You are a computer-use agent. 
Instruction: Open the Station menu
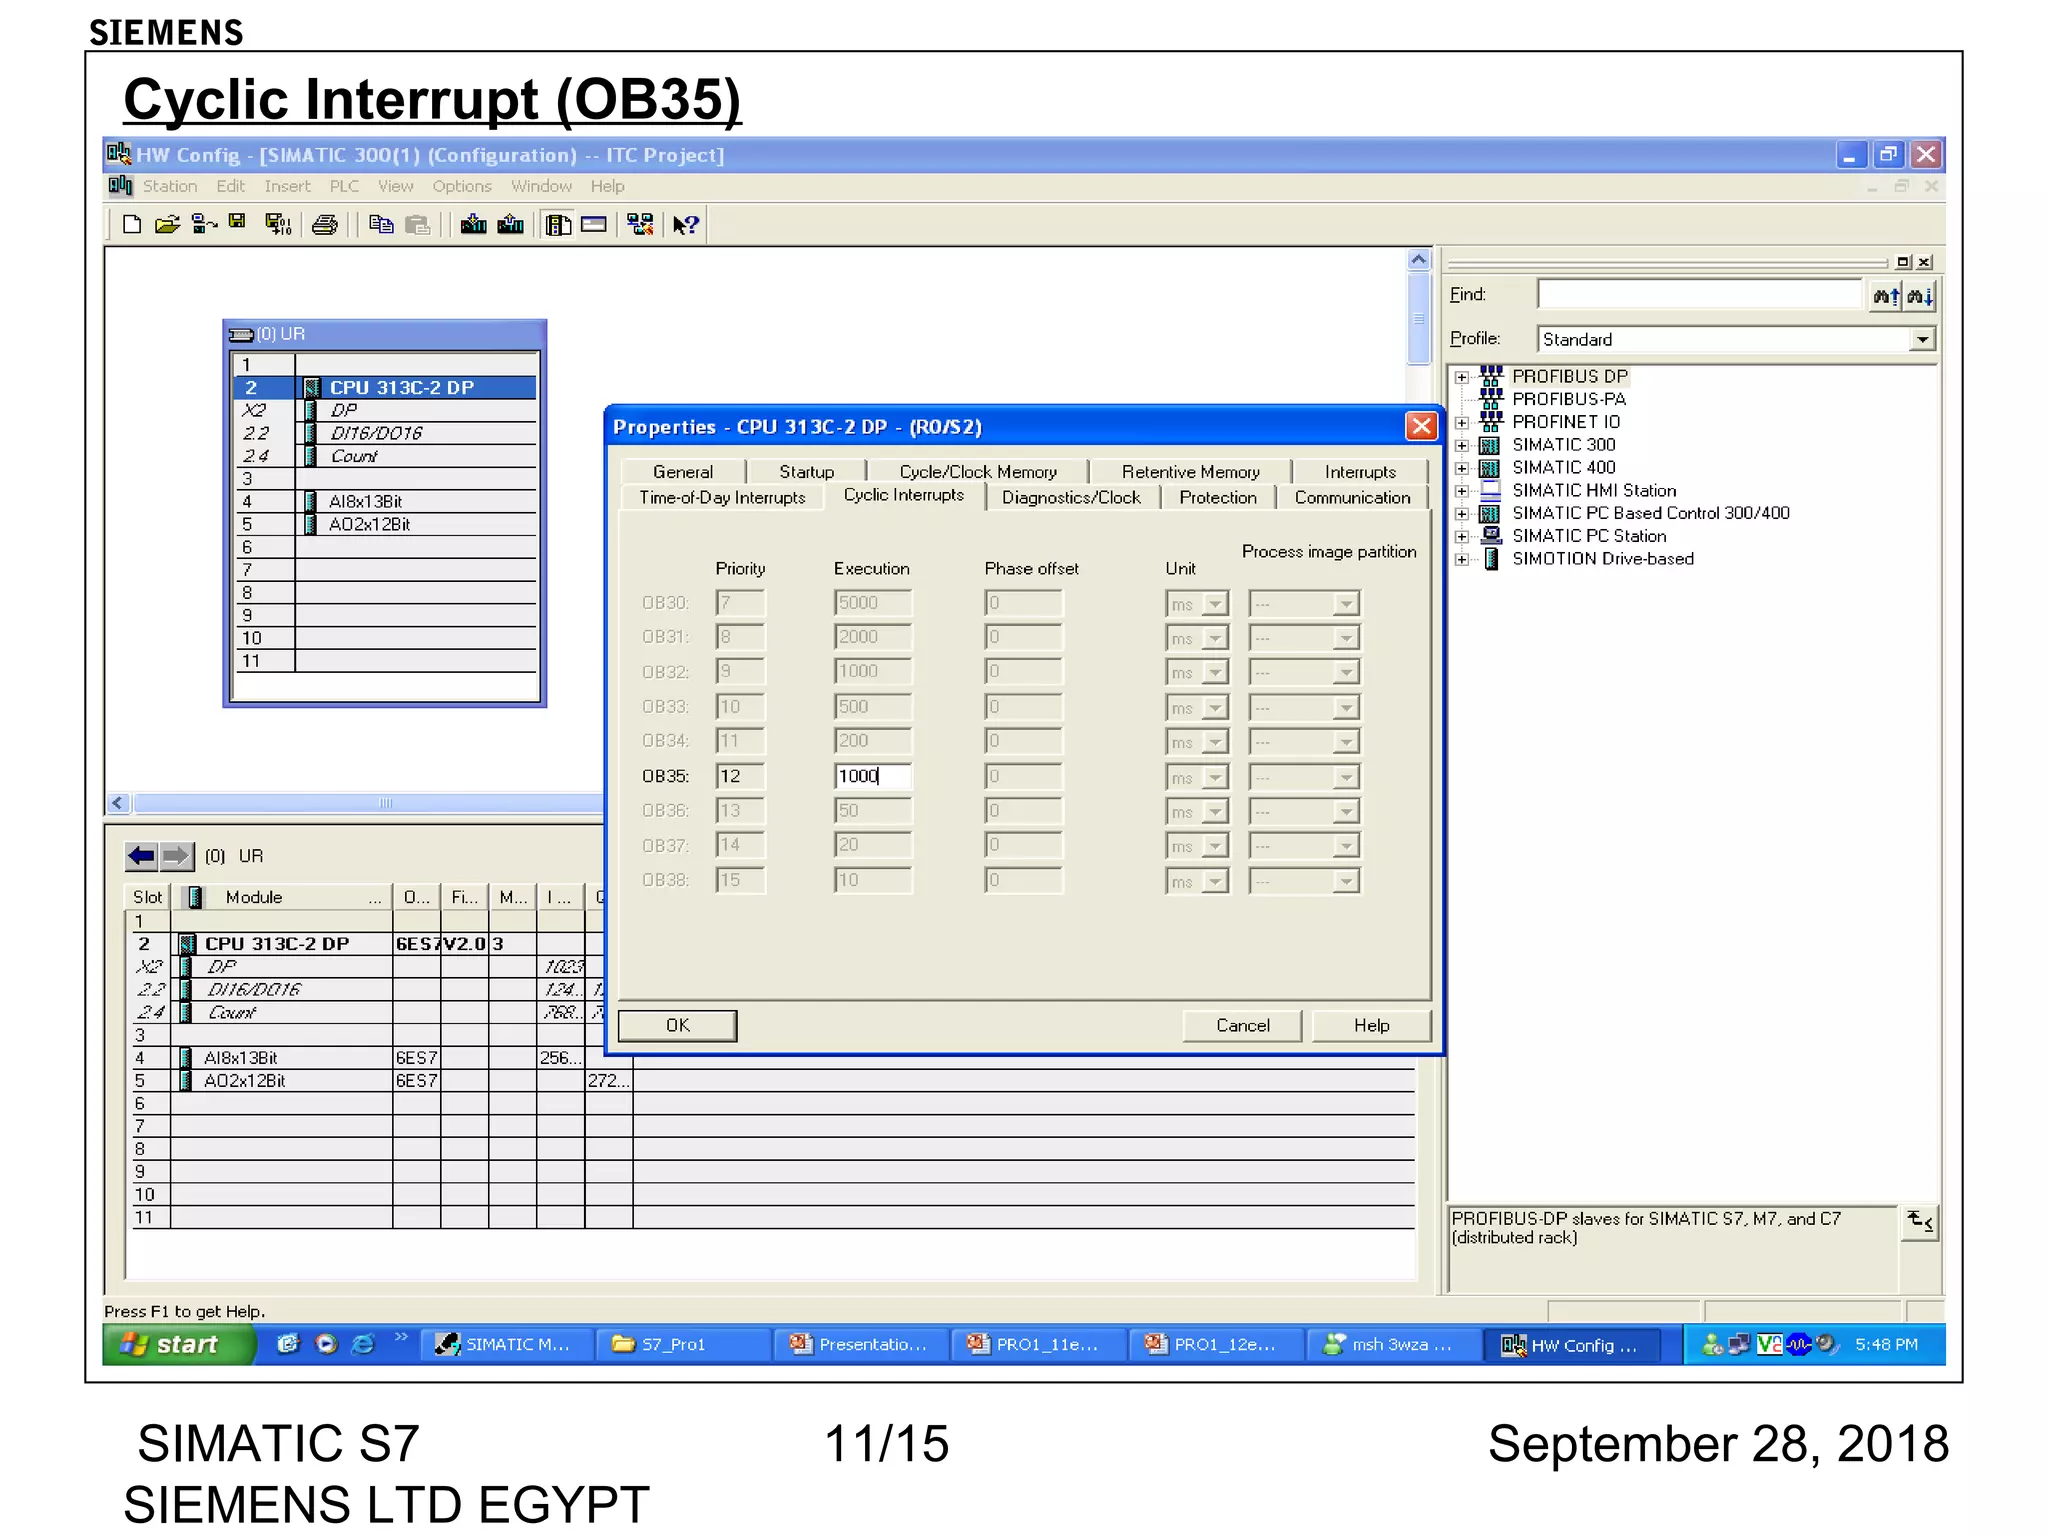tap(170, 186)
